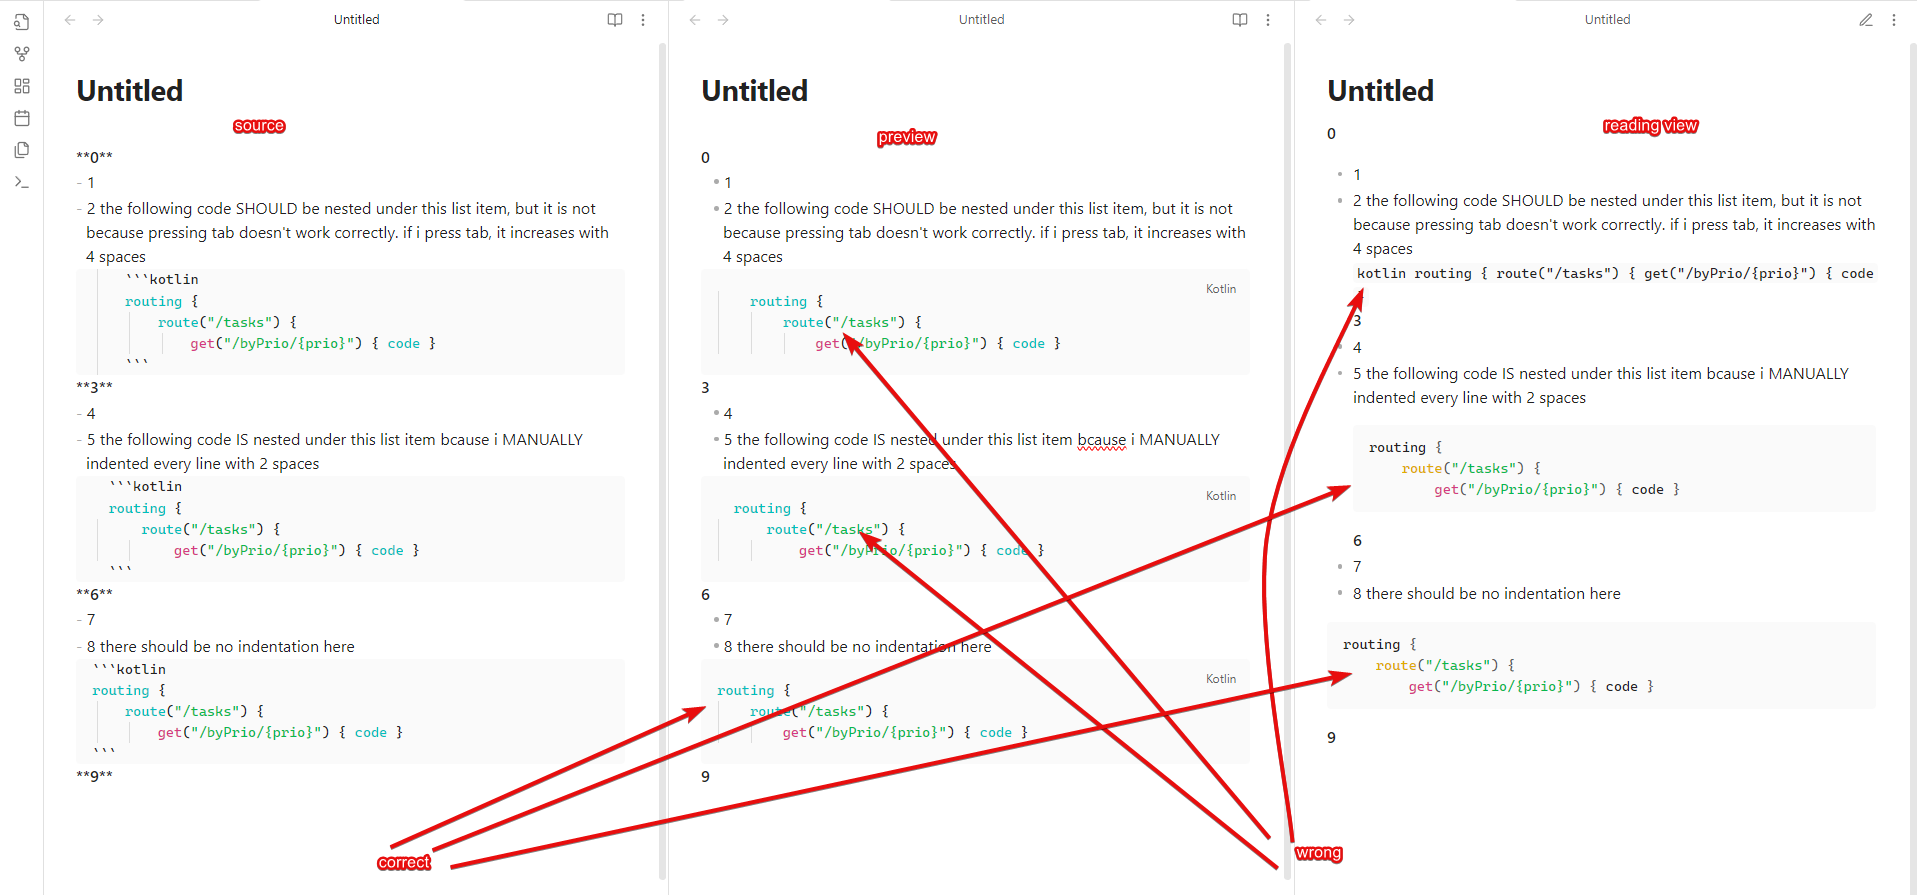The image size is (1917, 895).
Task: Select the Untitled tab header of source pane
Action: pos(357,19)
